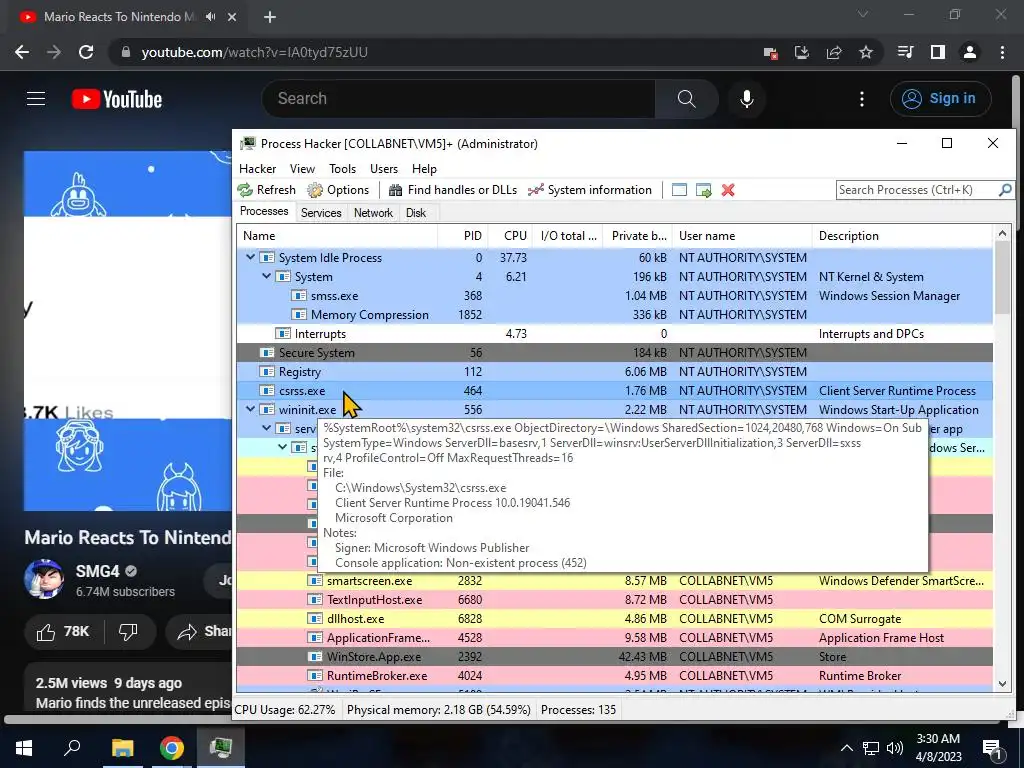Reload the page with the browser refresh icon

86,52
